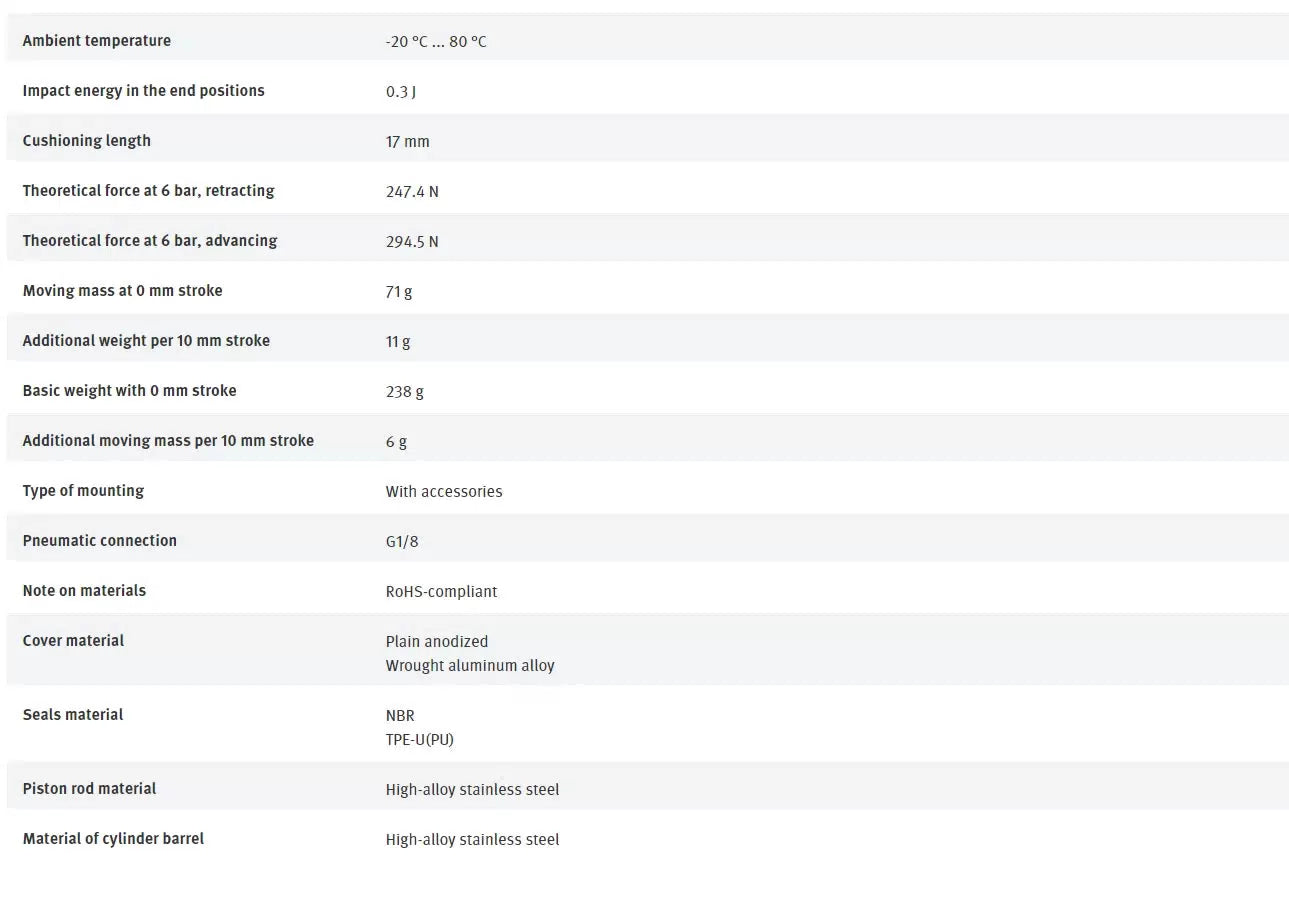Click the TPE-U(PU) seals material text
1289x897 pixels.
[x=420, y=740]
